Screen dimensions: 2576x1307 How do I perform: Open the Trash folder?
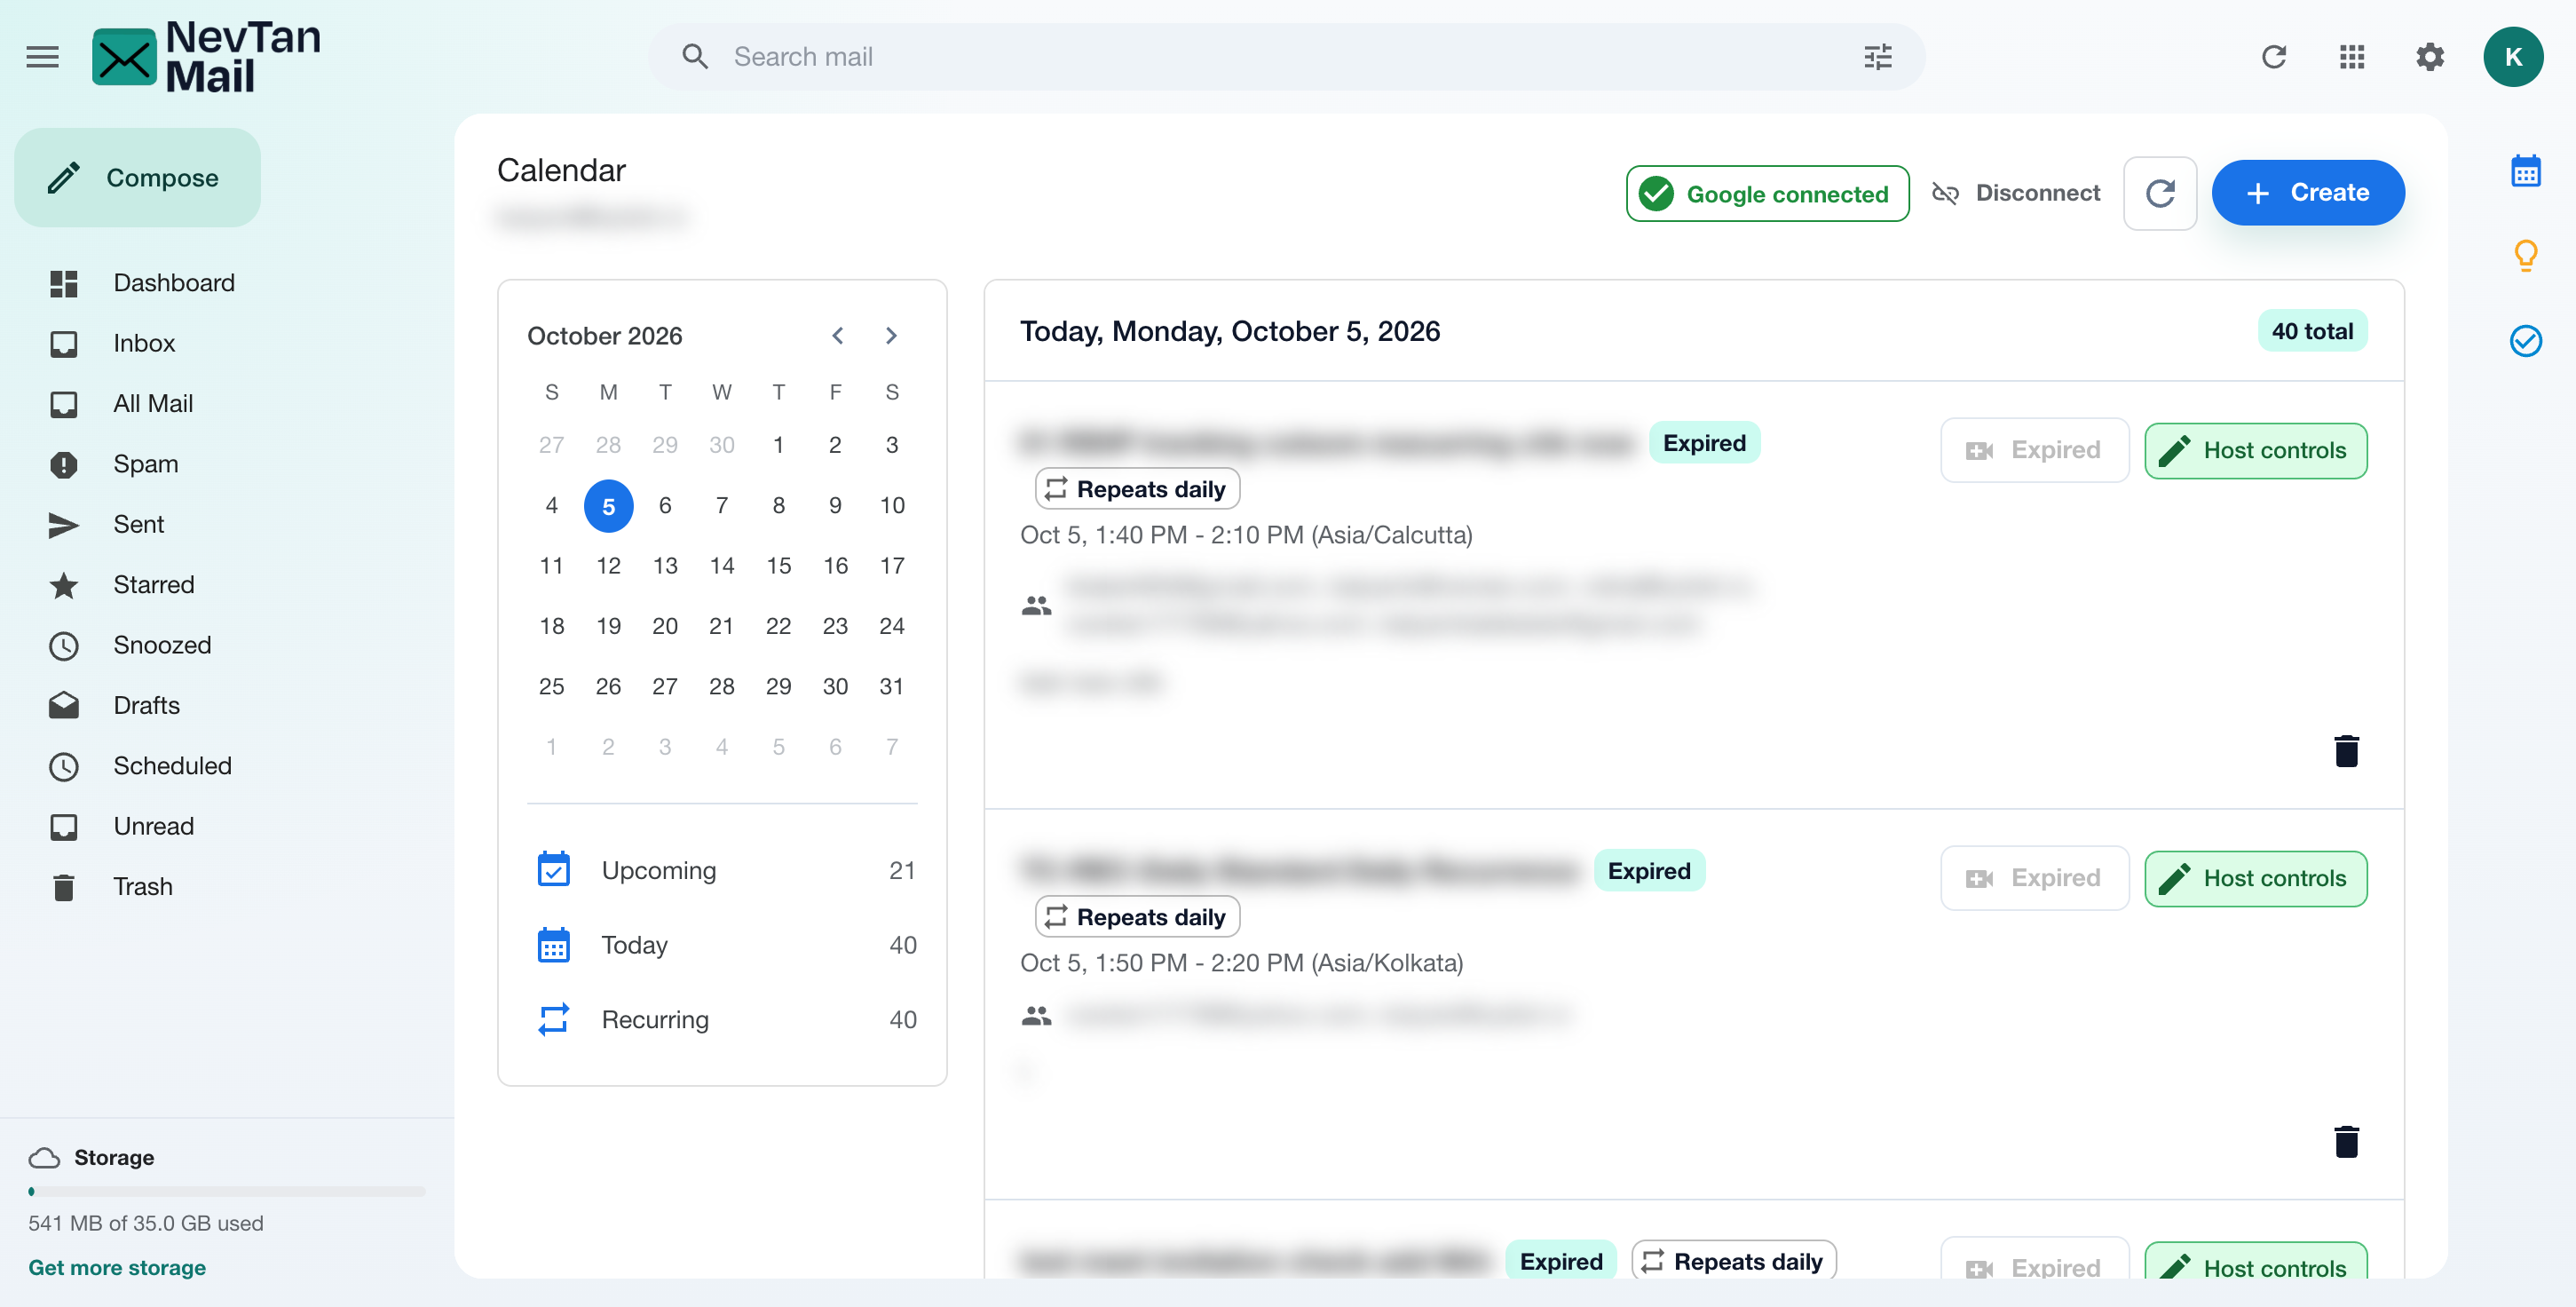[142, 887]
